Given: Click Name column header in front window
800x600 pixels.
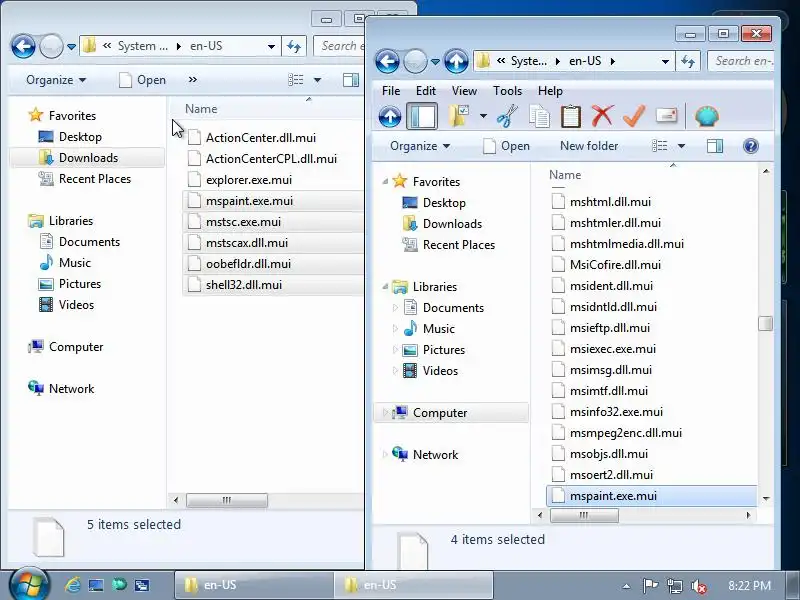Looking at the screenshot, I should tap(565, 175).
